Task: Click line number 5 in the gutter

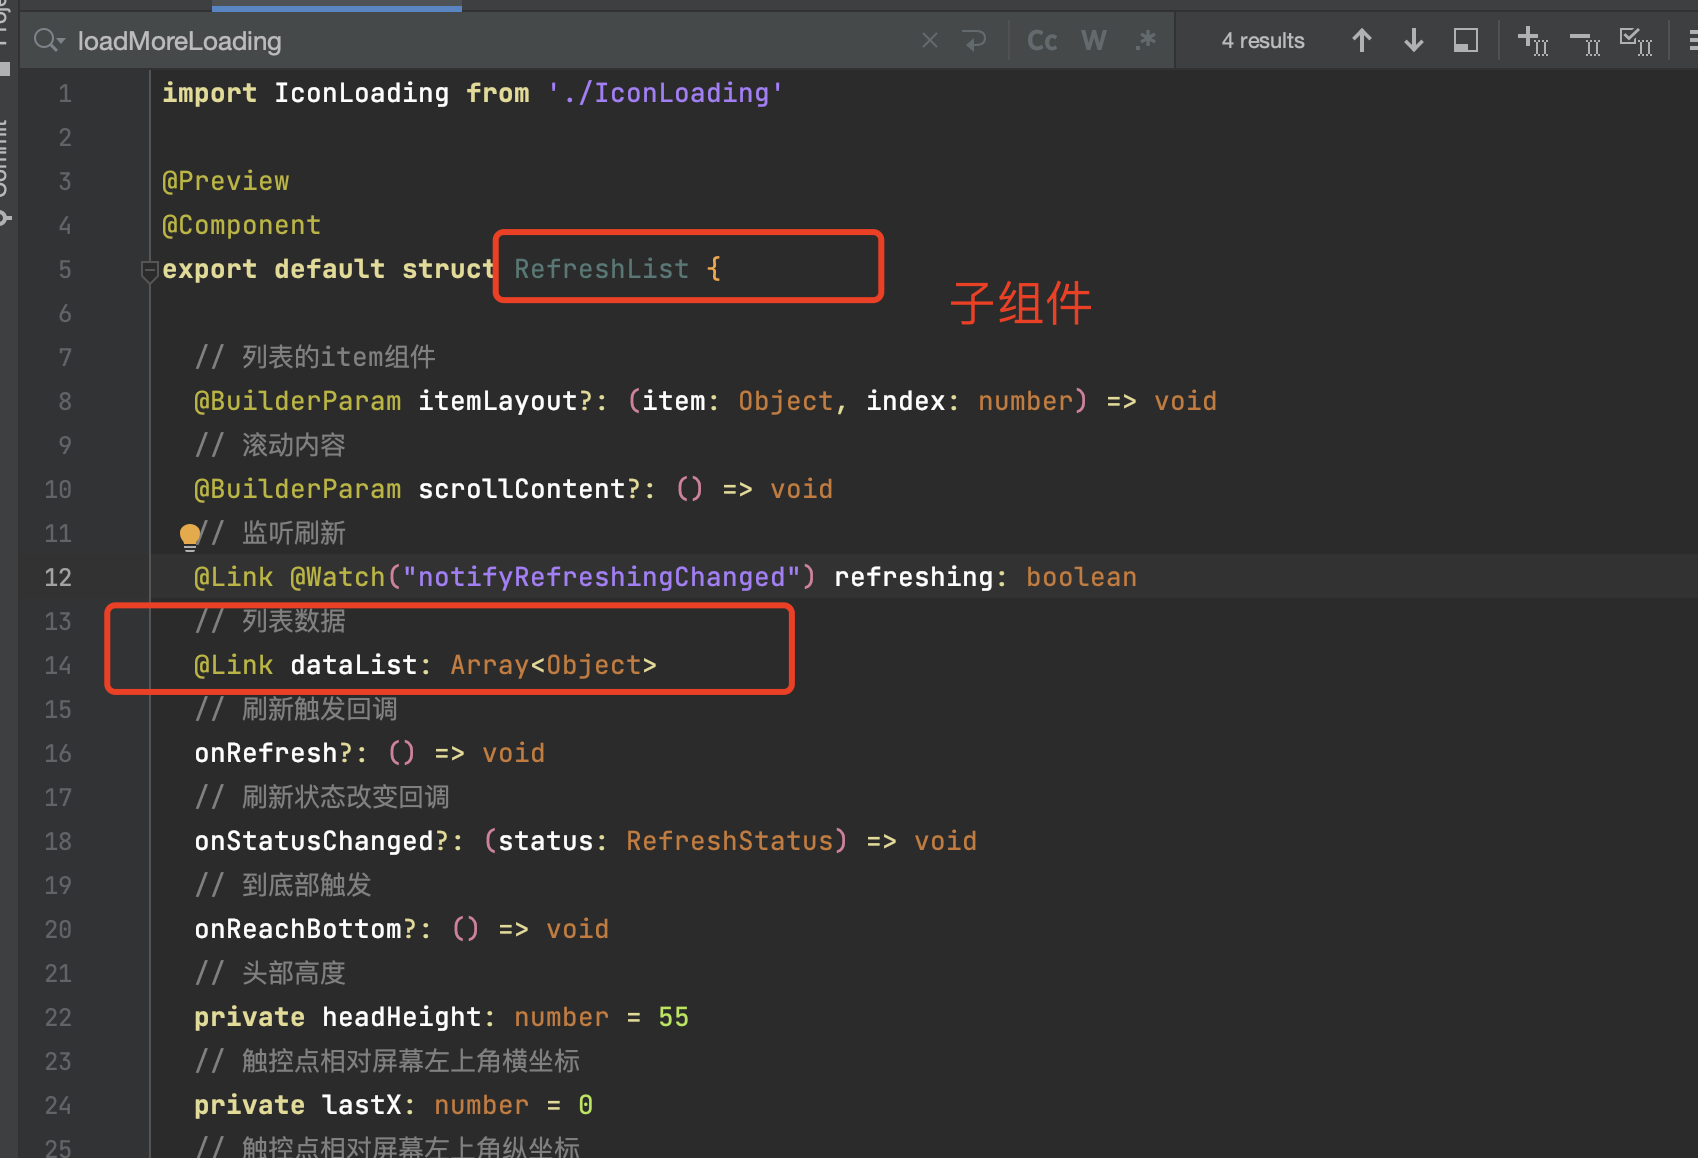Action: point(65,269)
